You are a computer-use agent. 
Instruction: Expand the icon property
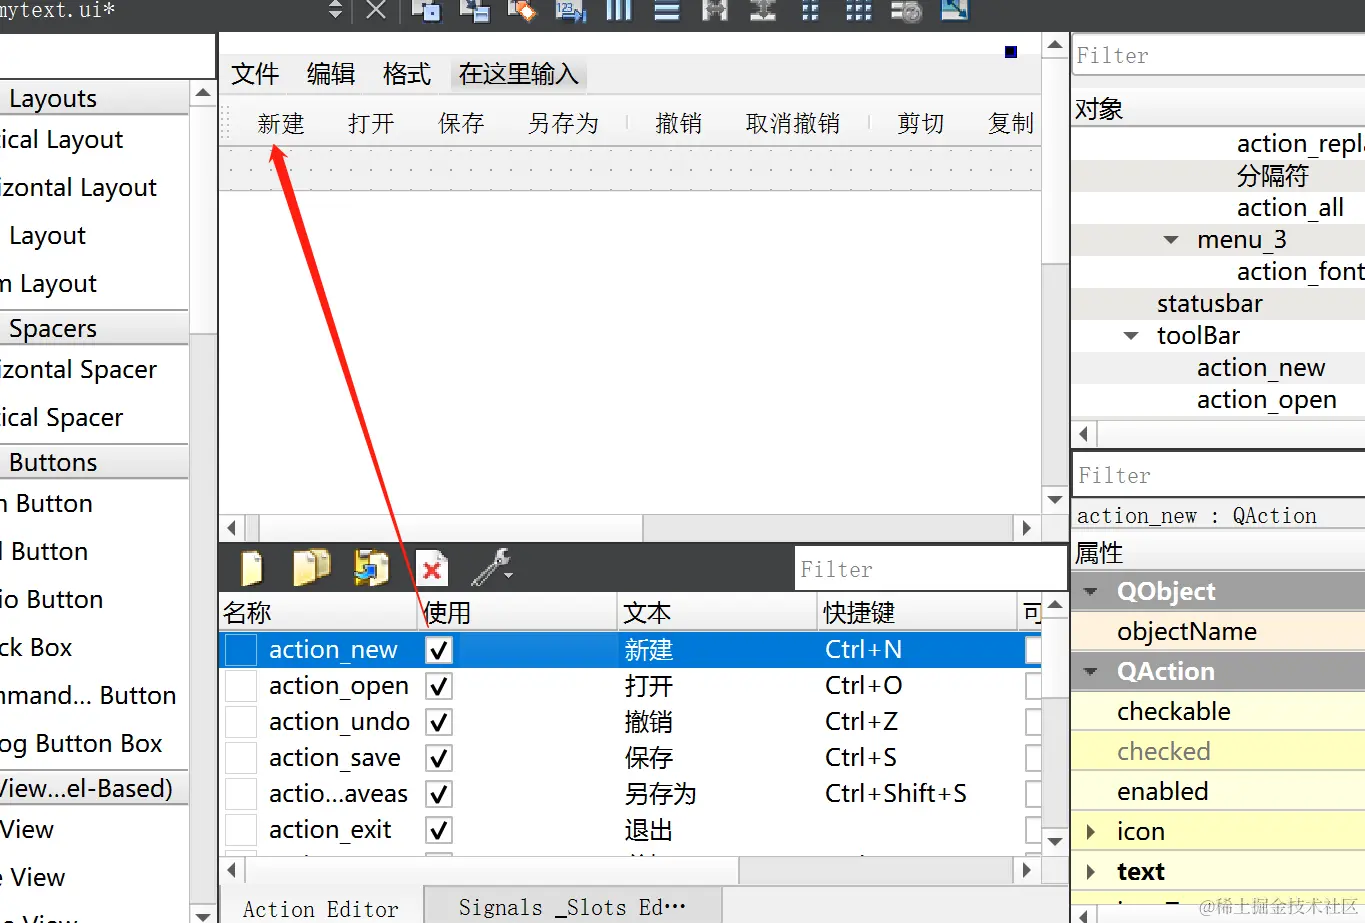[1091, 831]
